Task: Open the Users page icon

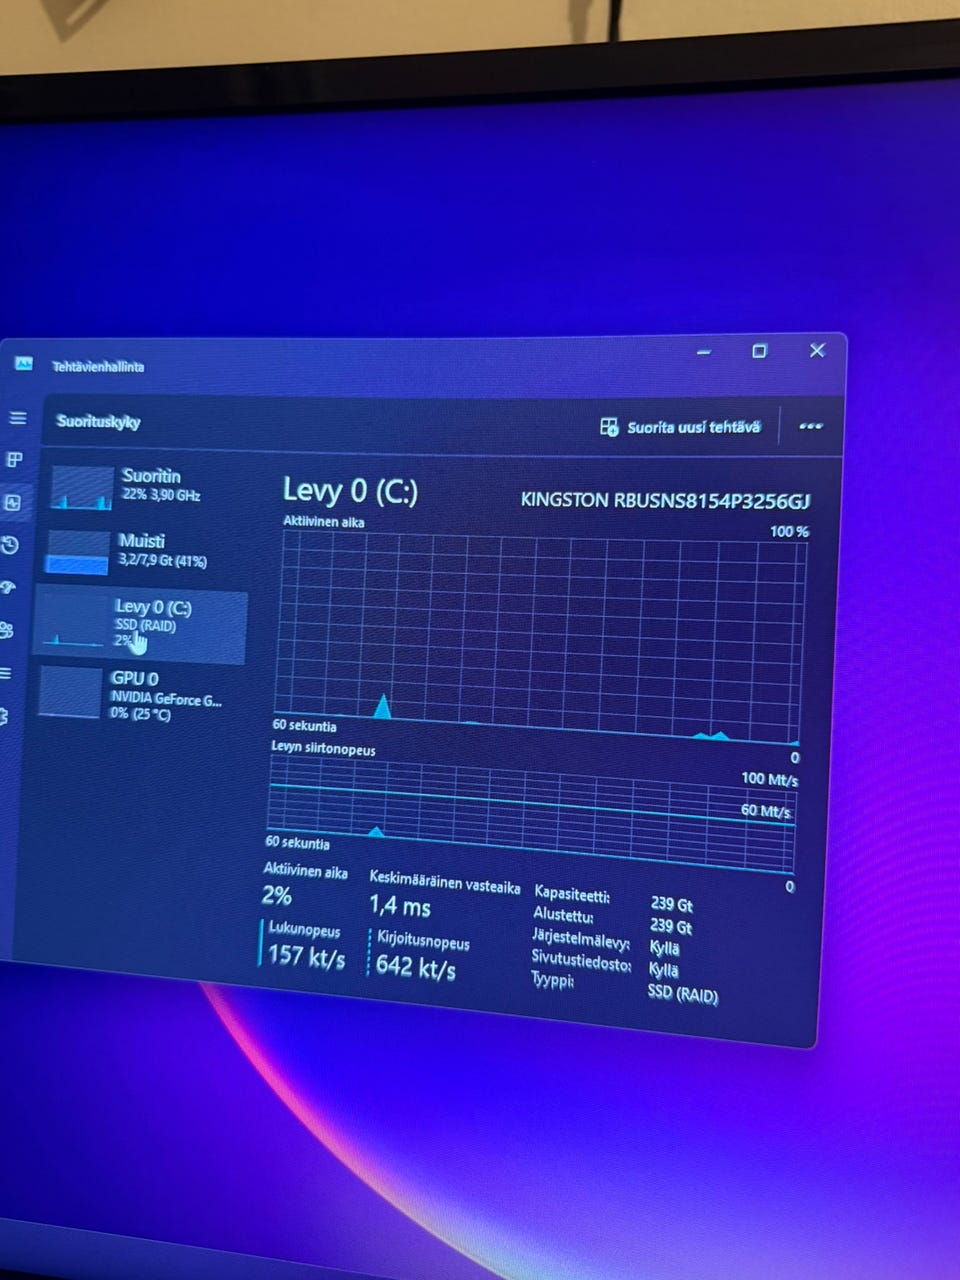Action: [x=6, y=630]
